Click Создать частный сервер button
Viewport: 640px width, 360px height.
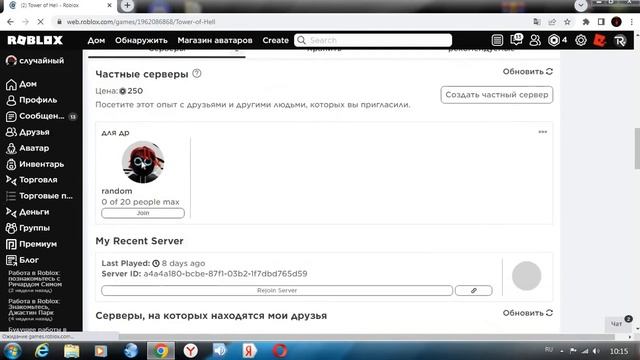click(x=497, y=95)
